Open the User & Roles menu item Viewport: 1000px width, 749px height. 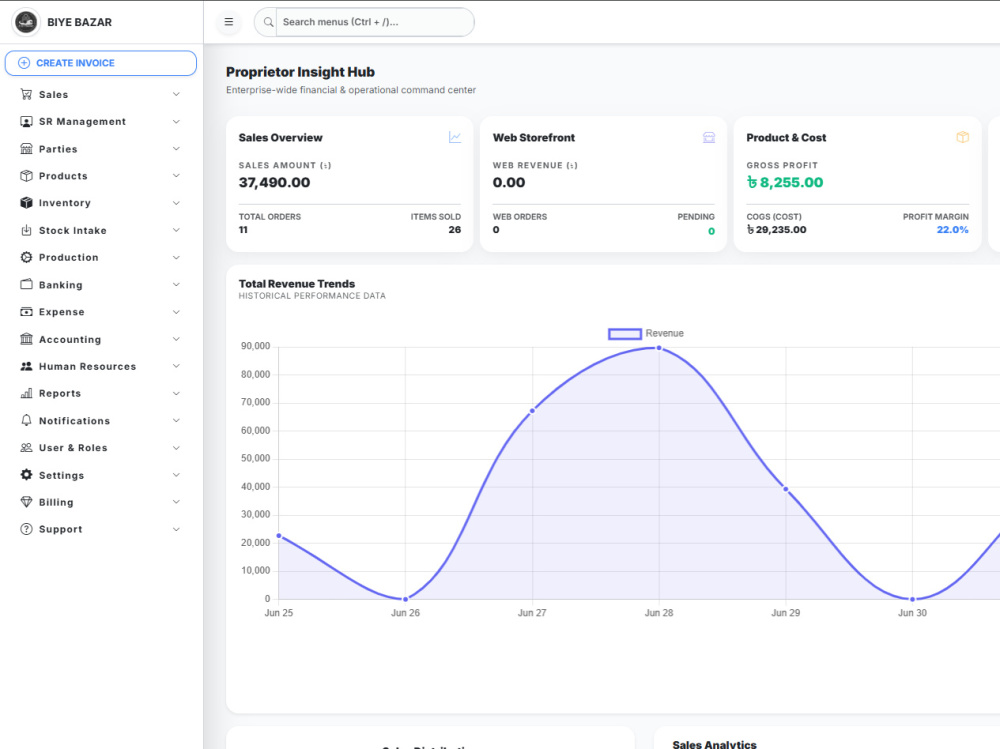[x=101, y=448]
